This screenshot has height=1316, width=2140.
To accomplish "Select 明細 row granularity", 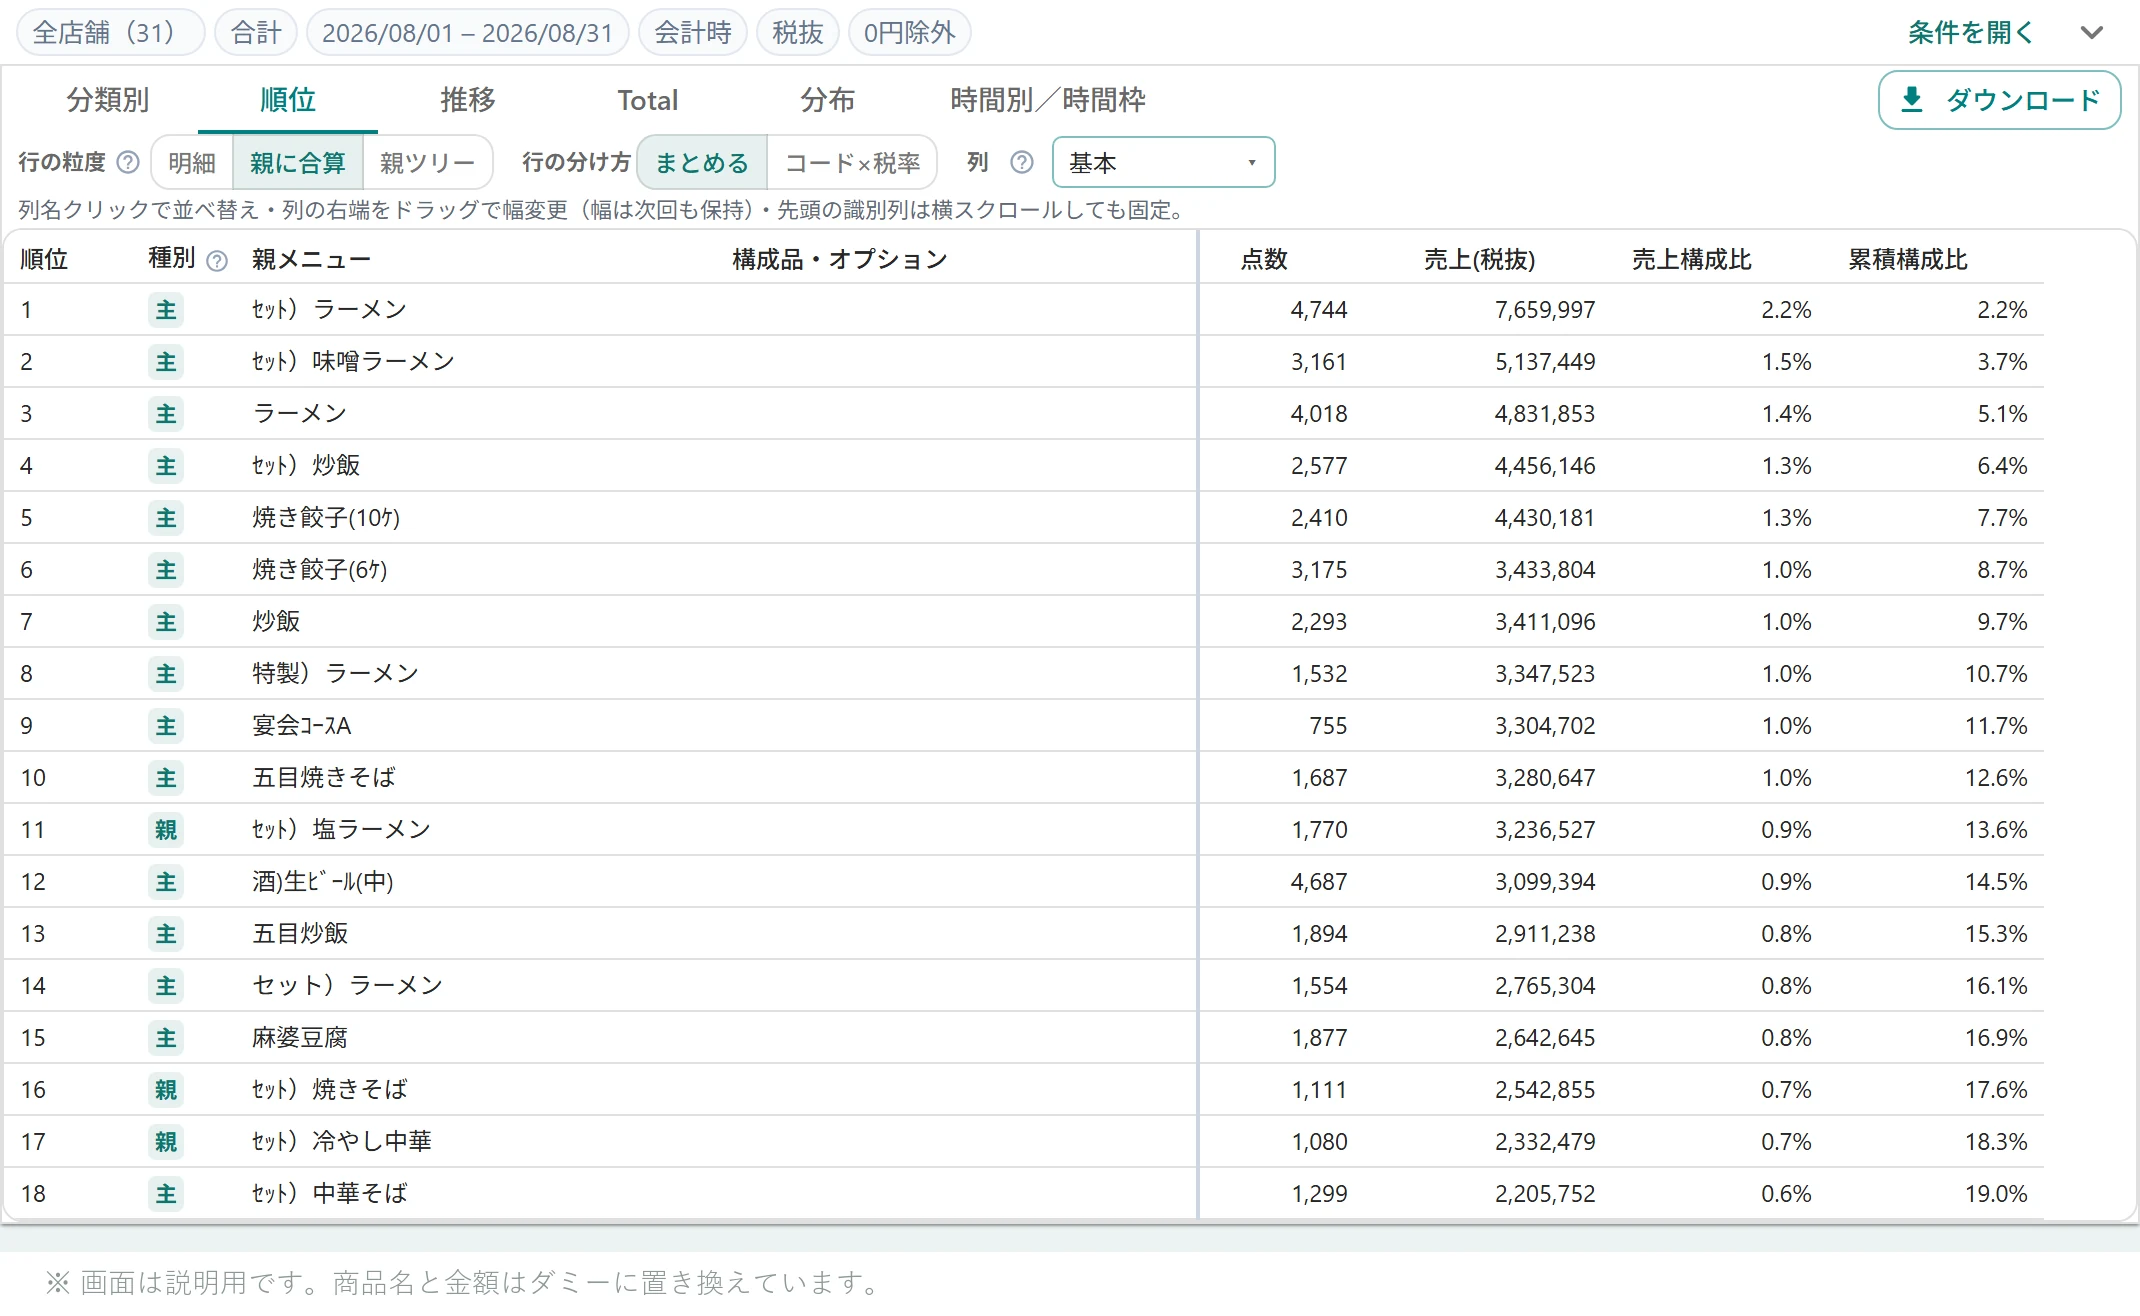I will point(192,162).
